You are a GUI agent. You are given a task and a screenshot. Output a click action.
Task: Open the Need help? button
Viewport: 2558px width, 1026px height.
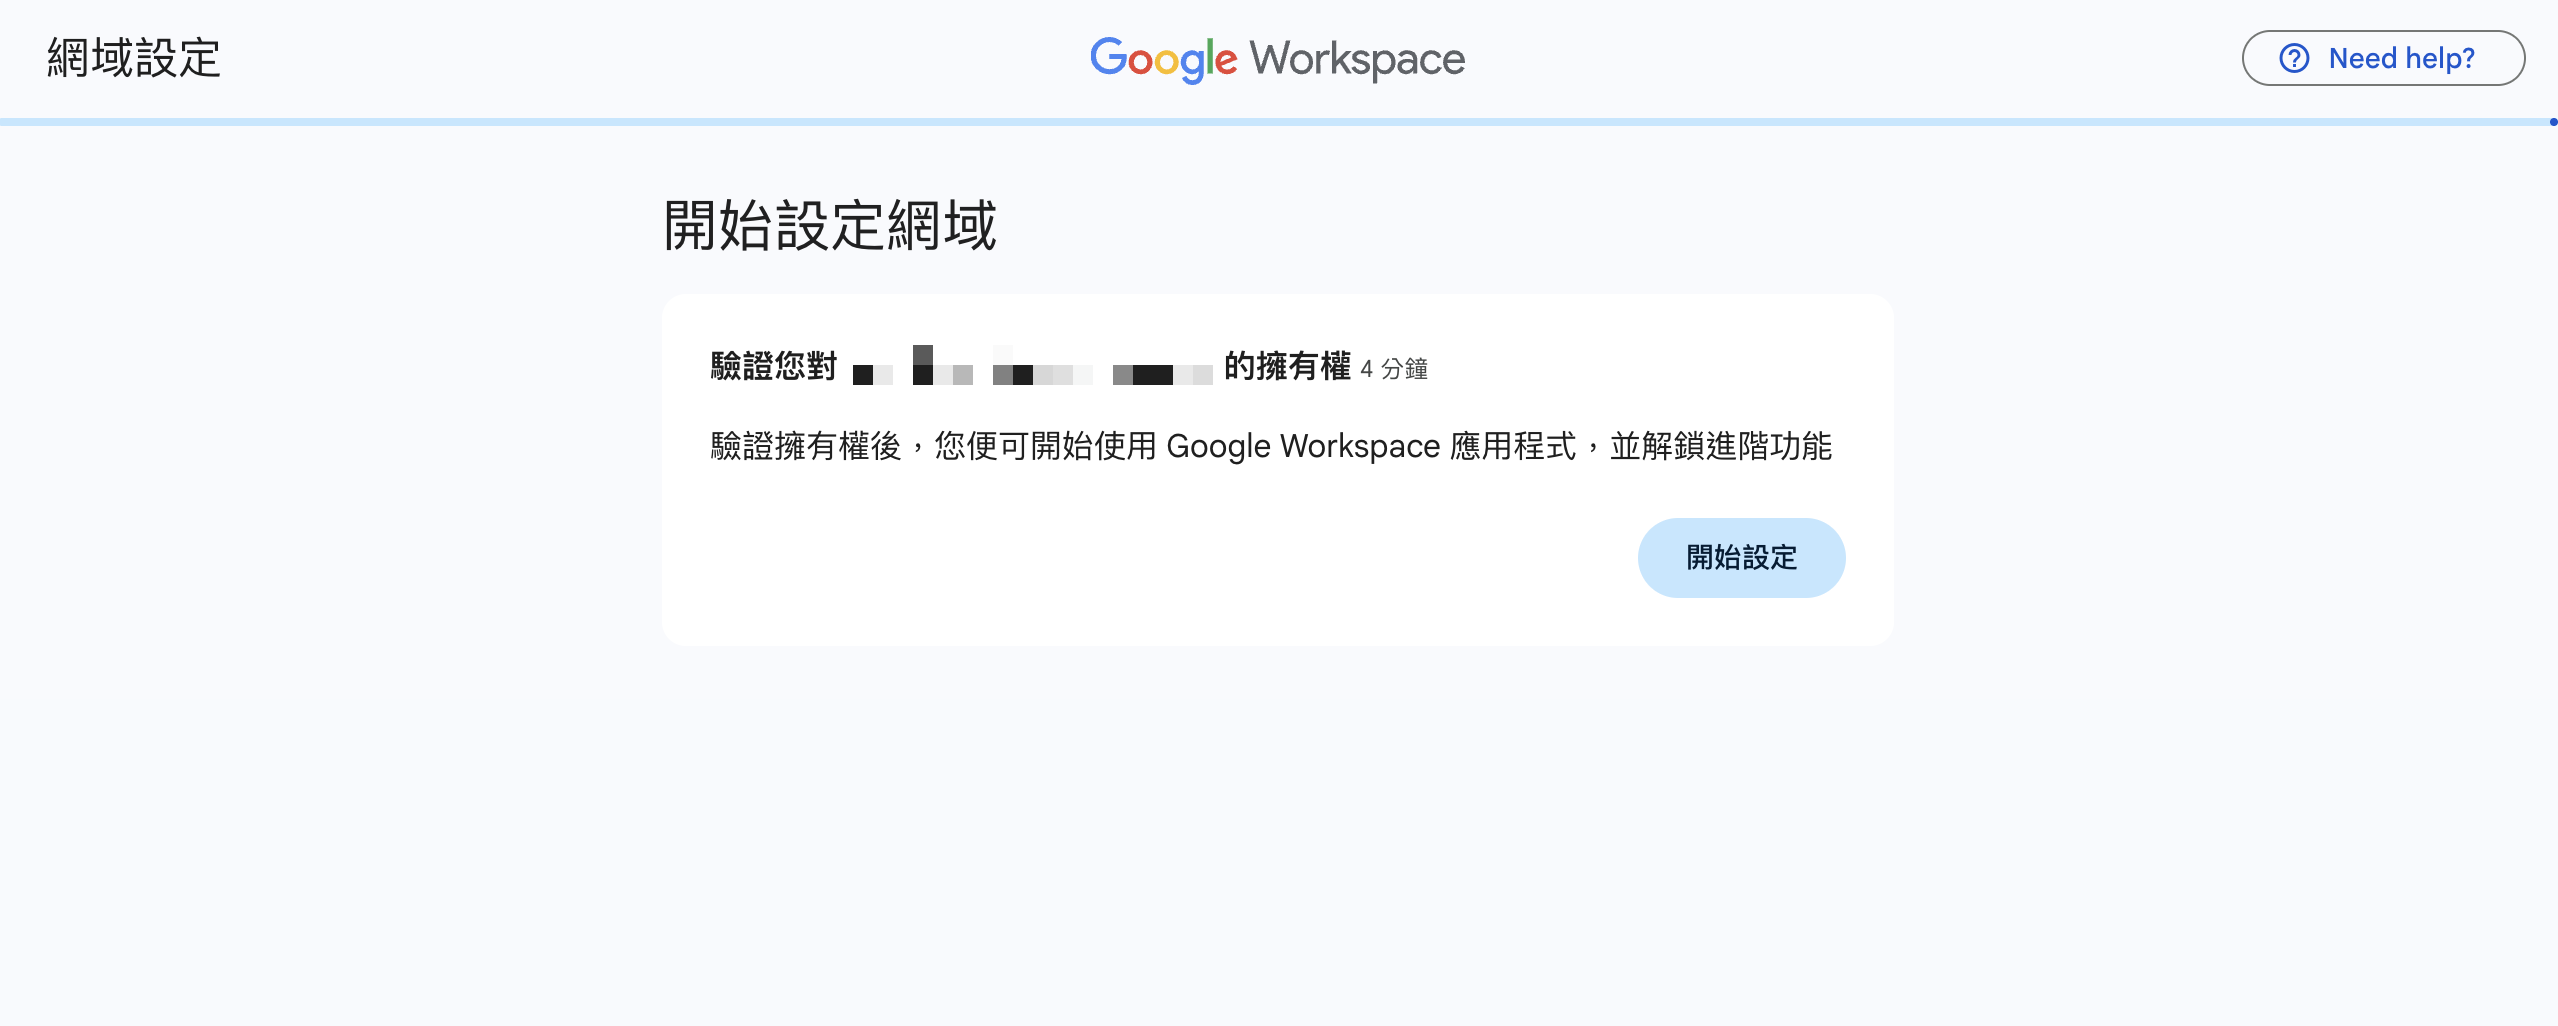pyautogui.click(x=2383, y=58)
